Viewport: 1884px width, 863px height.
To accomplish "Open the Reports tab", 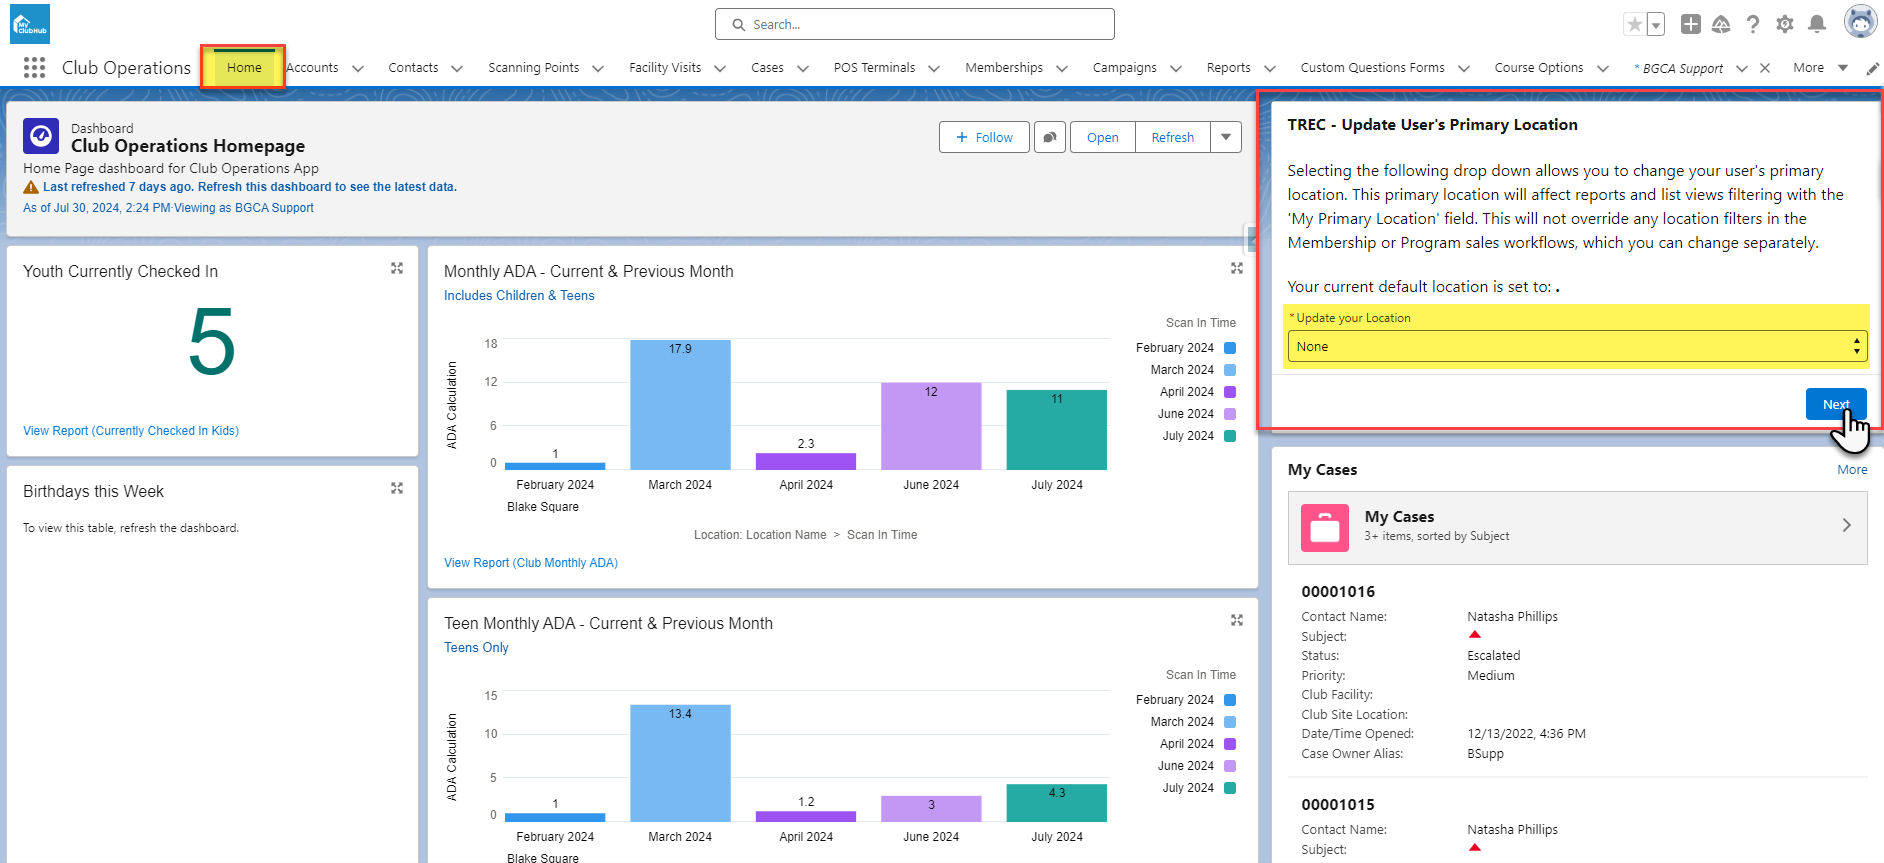I will point(1228,68).
